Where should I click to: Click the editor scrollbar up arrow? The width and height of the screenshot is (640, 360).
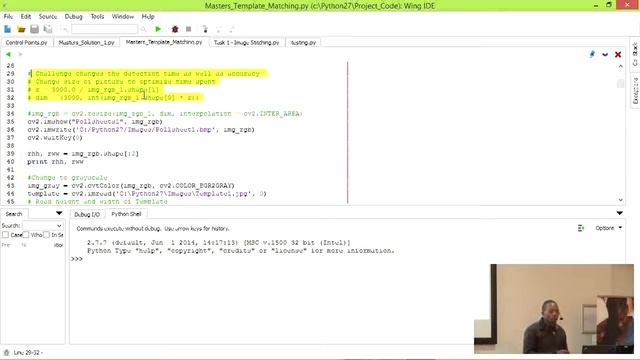tap(620, 66)
